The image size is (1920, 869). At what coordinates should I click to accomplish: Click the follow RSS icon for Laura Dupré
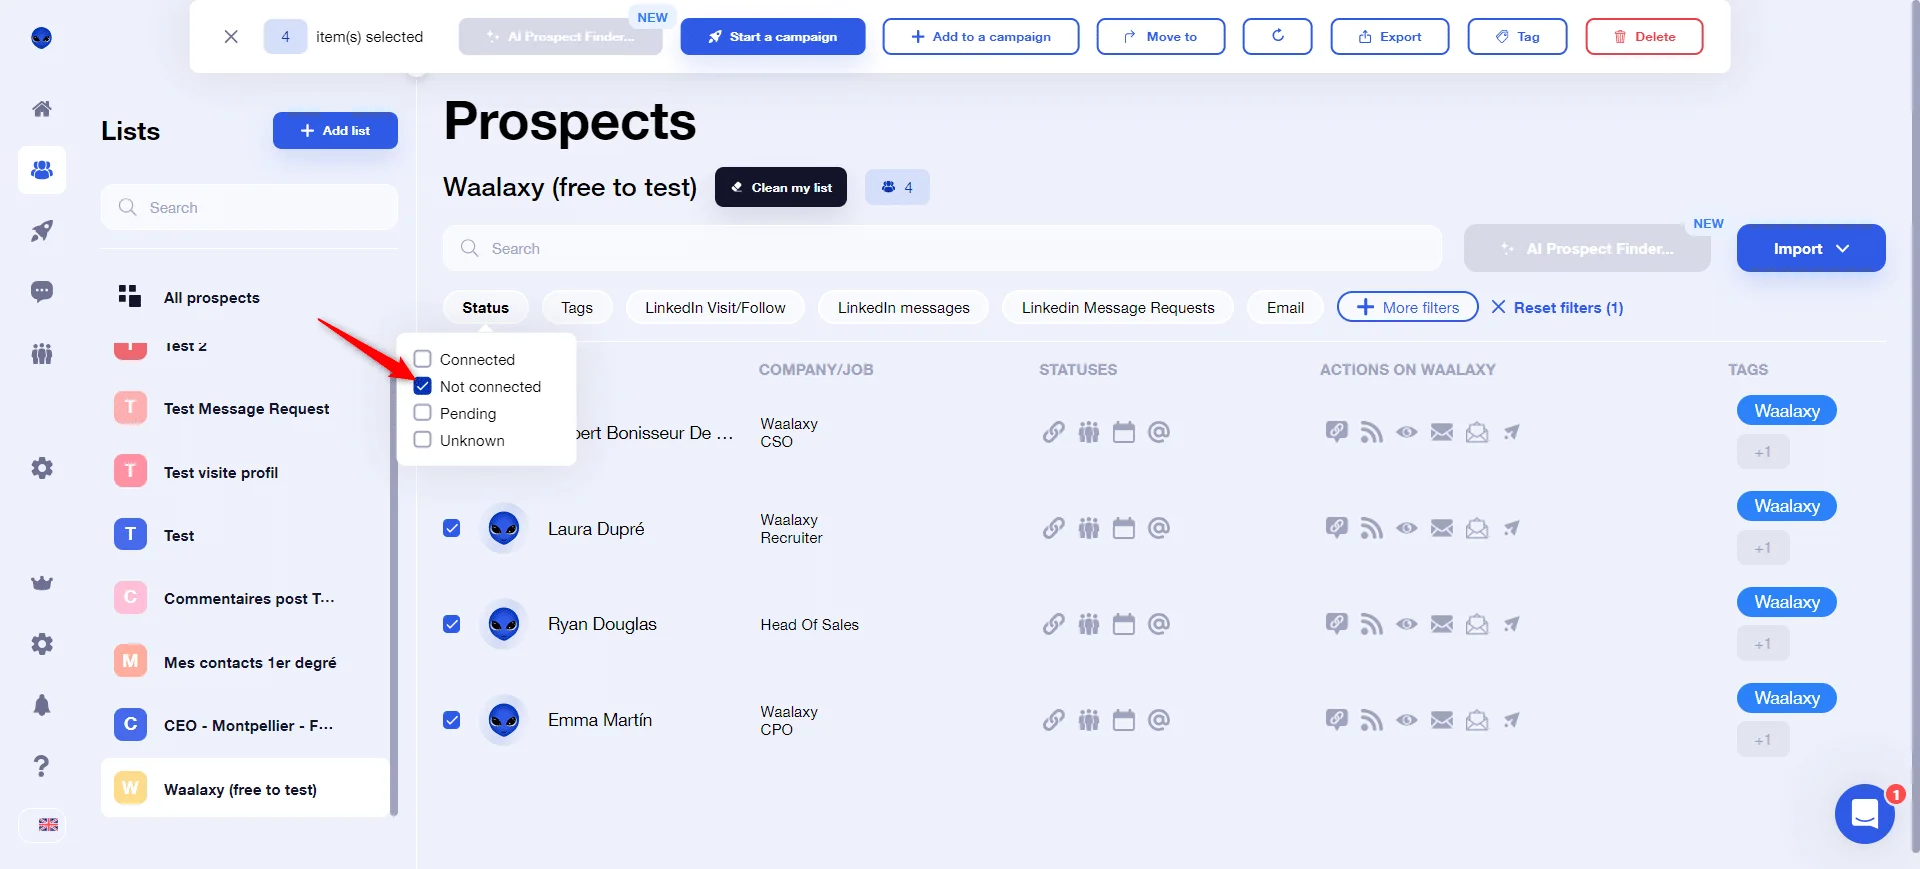(x=1372, y=528)
